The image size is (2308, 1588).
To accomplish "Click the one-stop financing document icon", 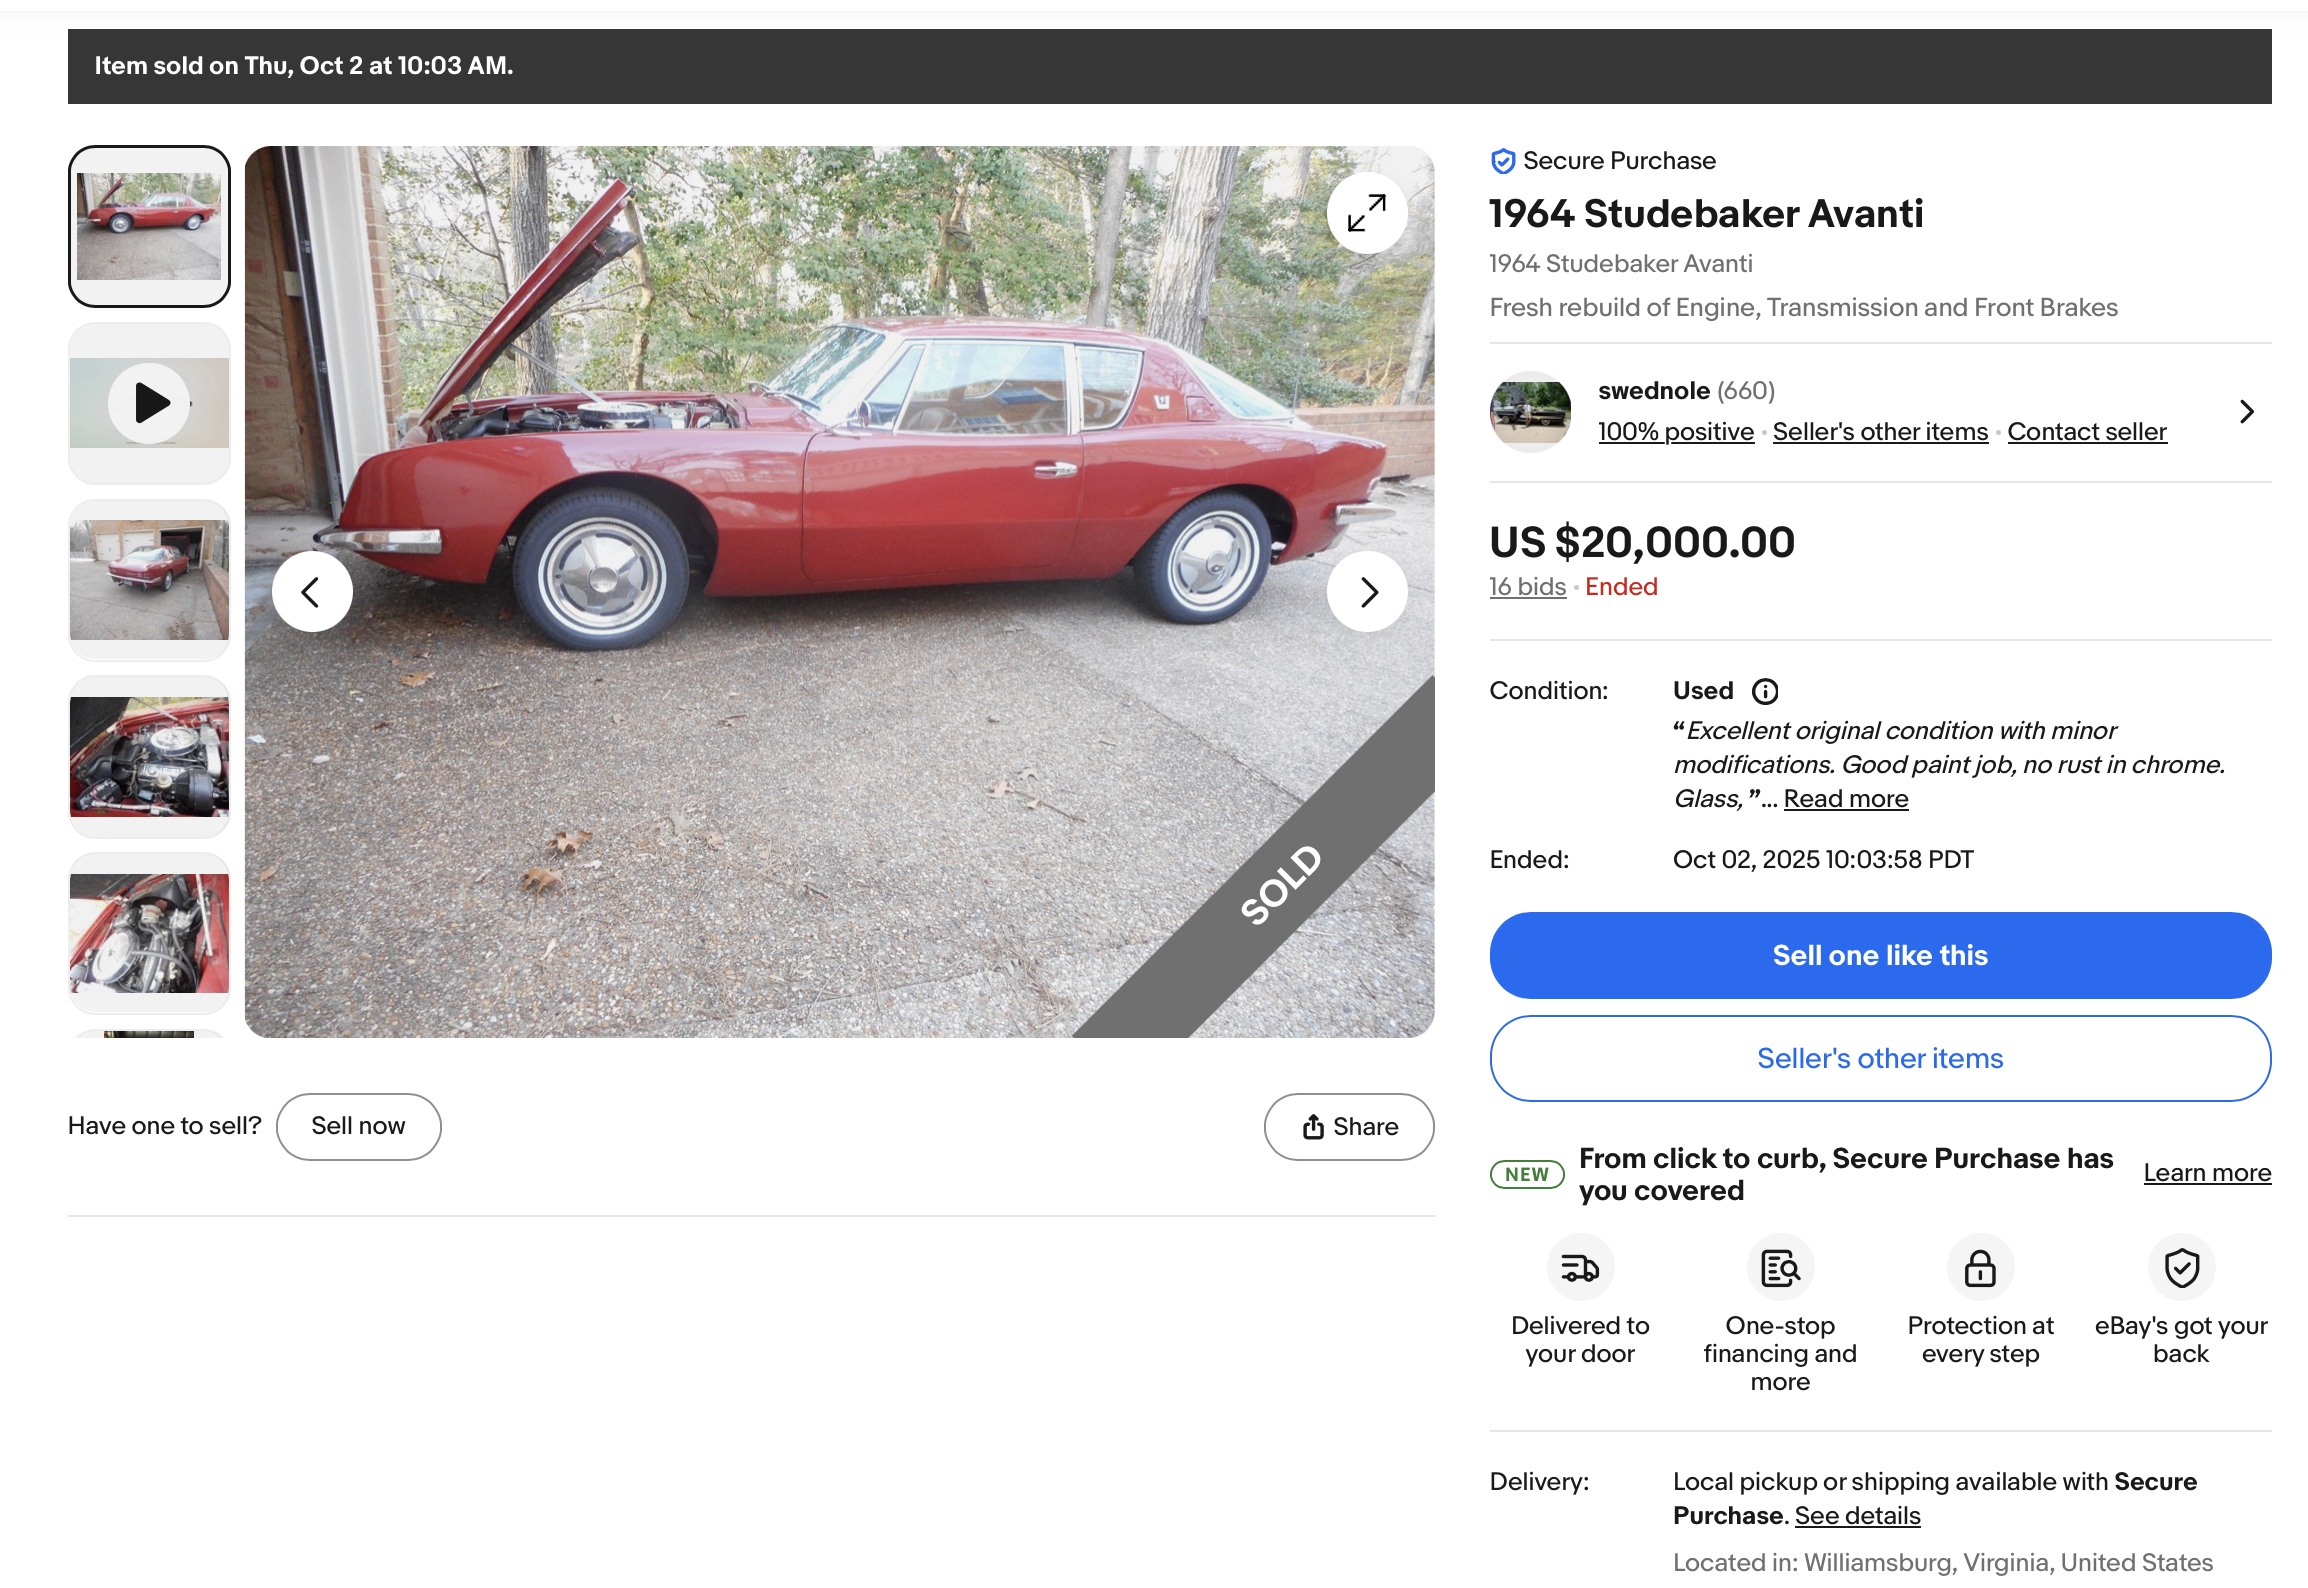I will tap(1780, 1268).
